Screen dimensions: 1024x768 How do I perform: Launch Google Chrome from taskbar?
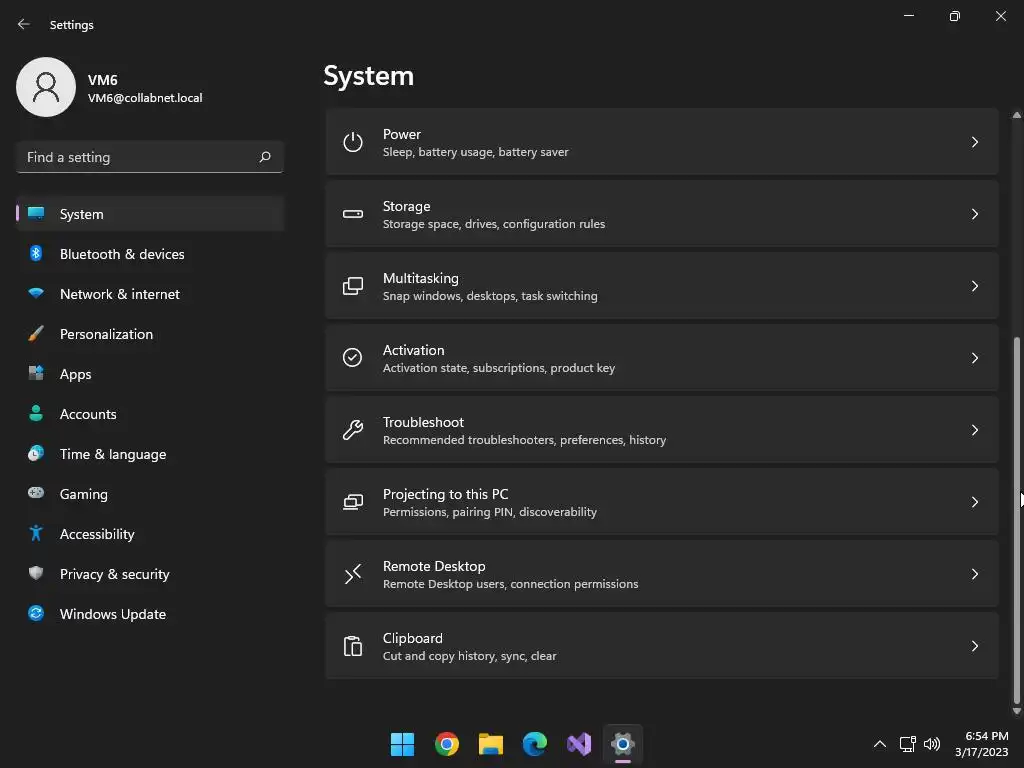click(447, 744)
